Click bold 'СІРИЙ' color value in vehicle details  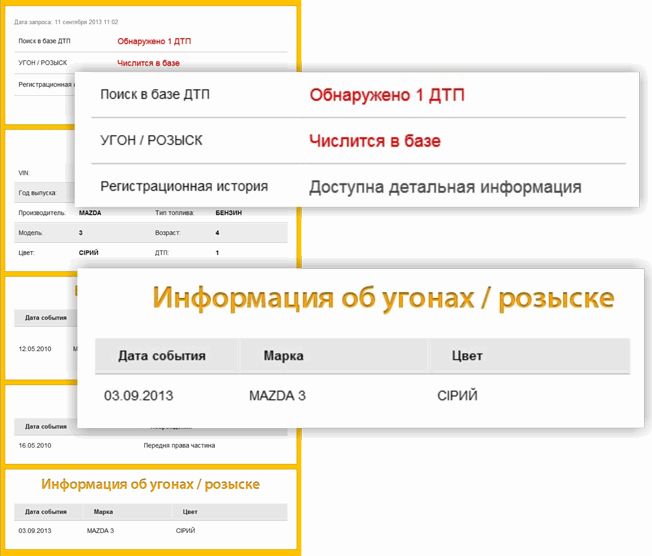pyautogui.click(x=89, y=252)
